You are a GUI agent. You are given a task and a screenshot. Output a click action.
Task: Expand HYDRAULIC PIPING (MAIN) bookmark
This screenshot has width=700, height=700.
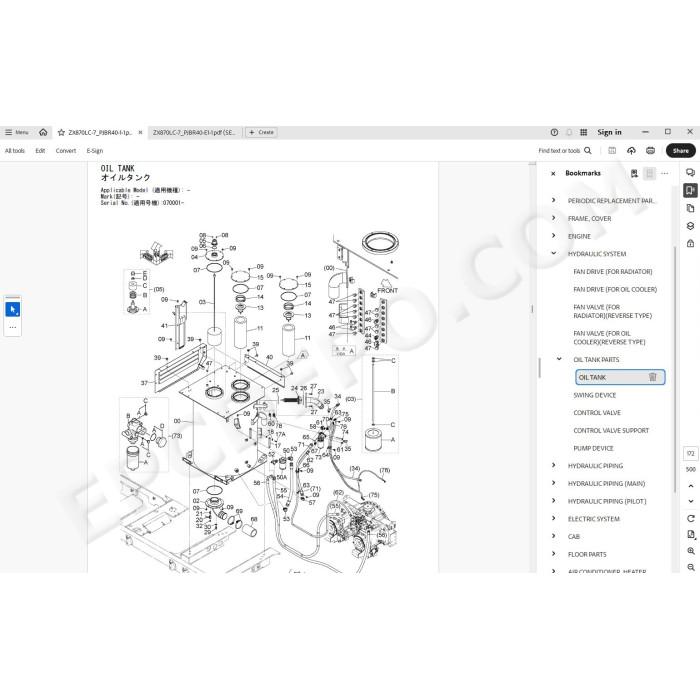(554, 483)
